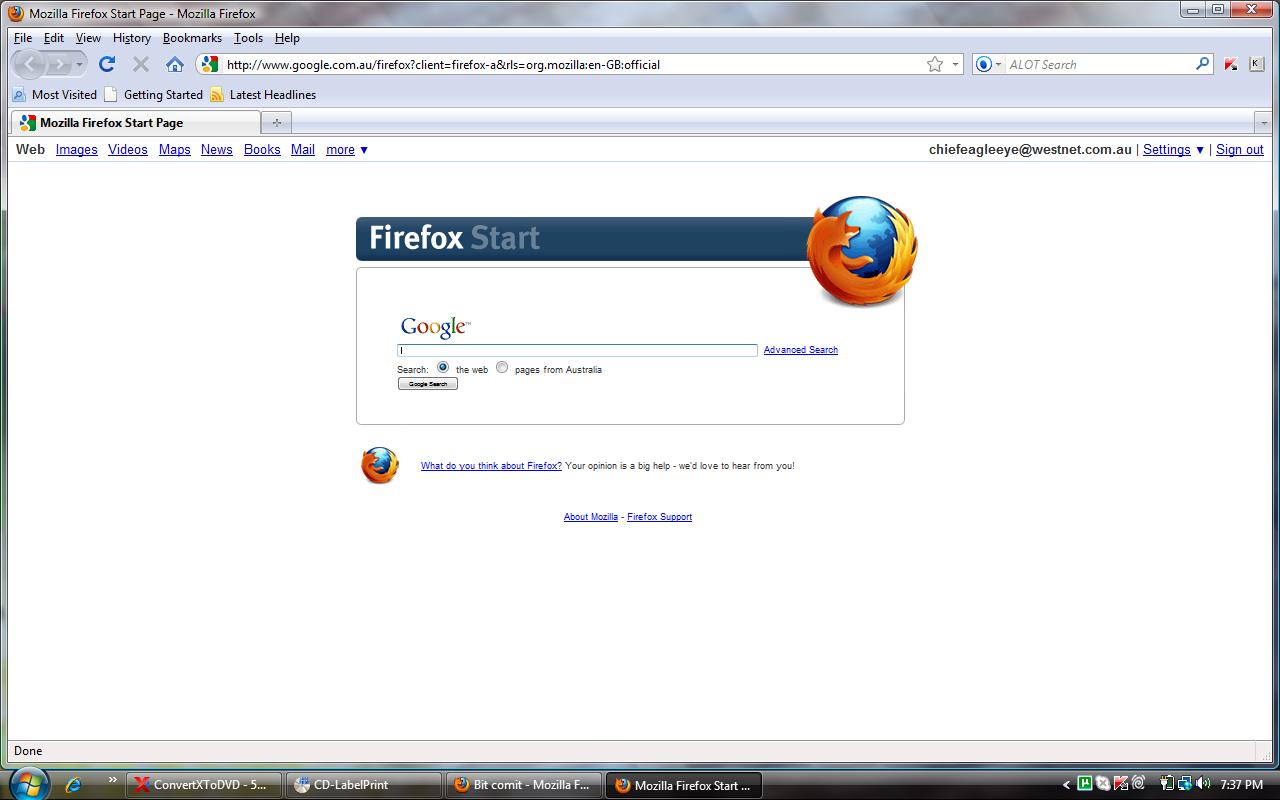Image resolution: width=1280 pixels, height=800 pixels.
Task: Open the Bookmarks menu
Action: [192, 38]
